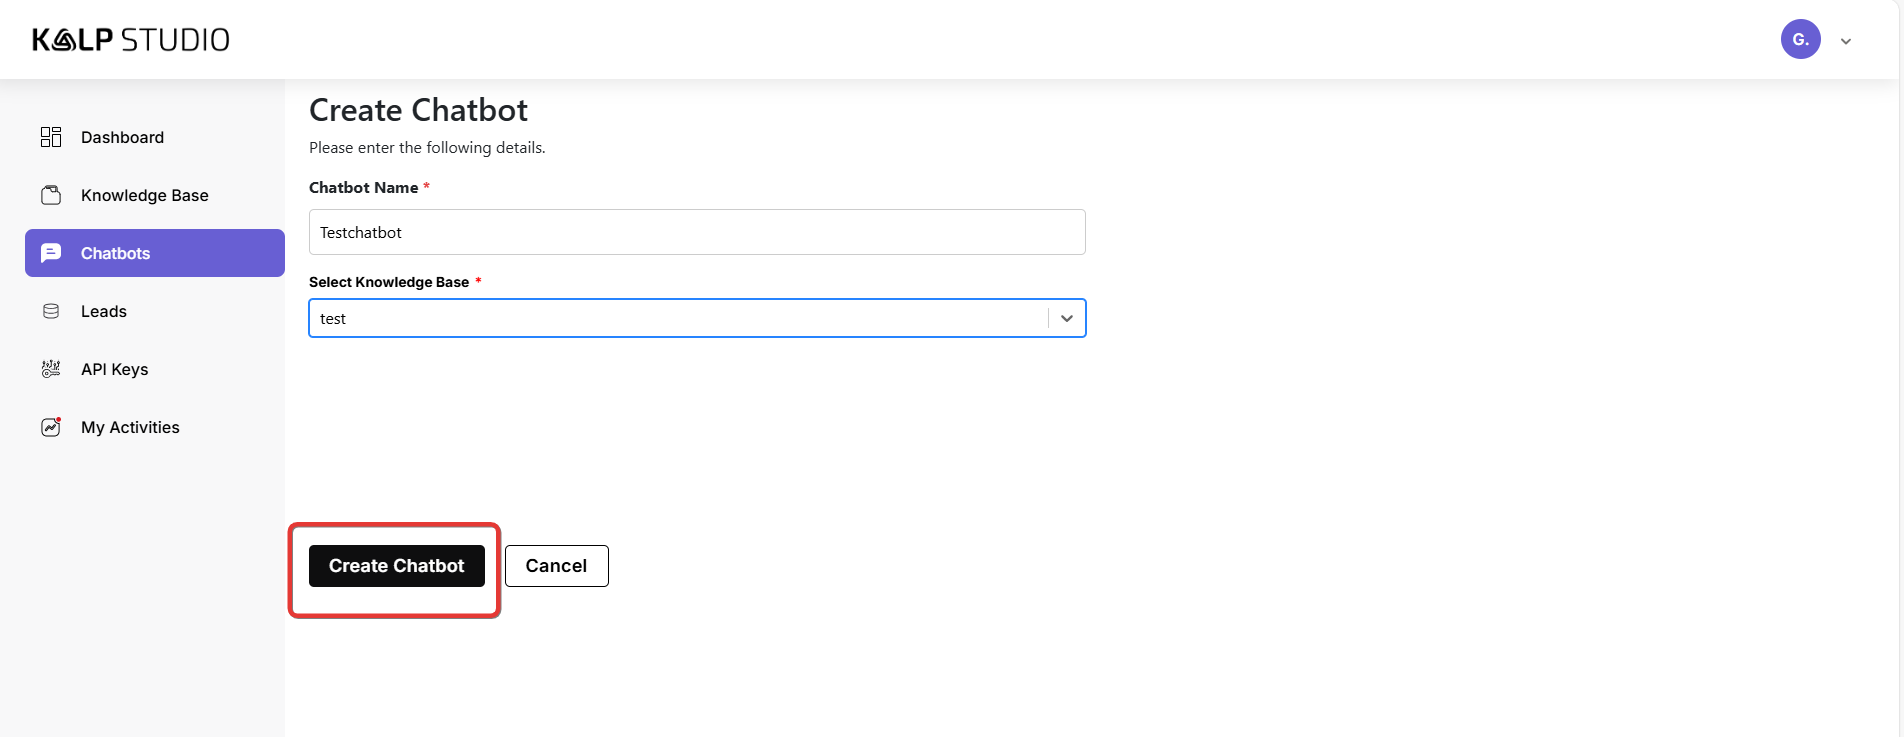Click the API Keys icon
Image resolution: width=1904 pixels, height=737 pixels.
point(51,369)
